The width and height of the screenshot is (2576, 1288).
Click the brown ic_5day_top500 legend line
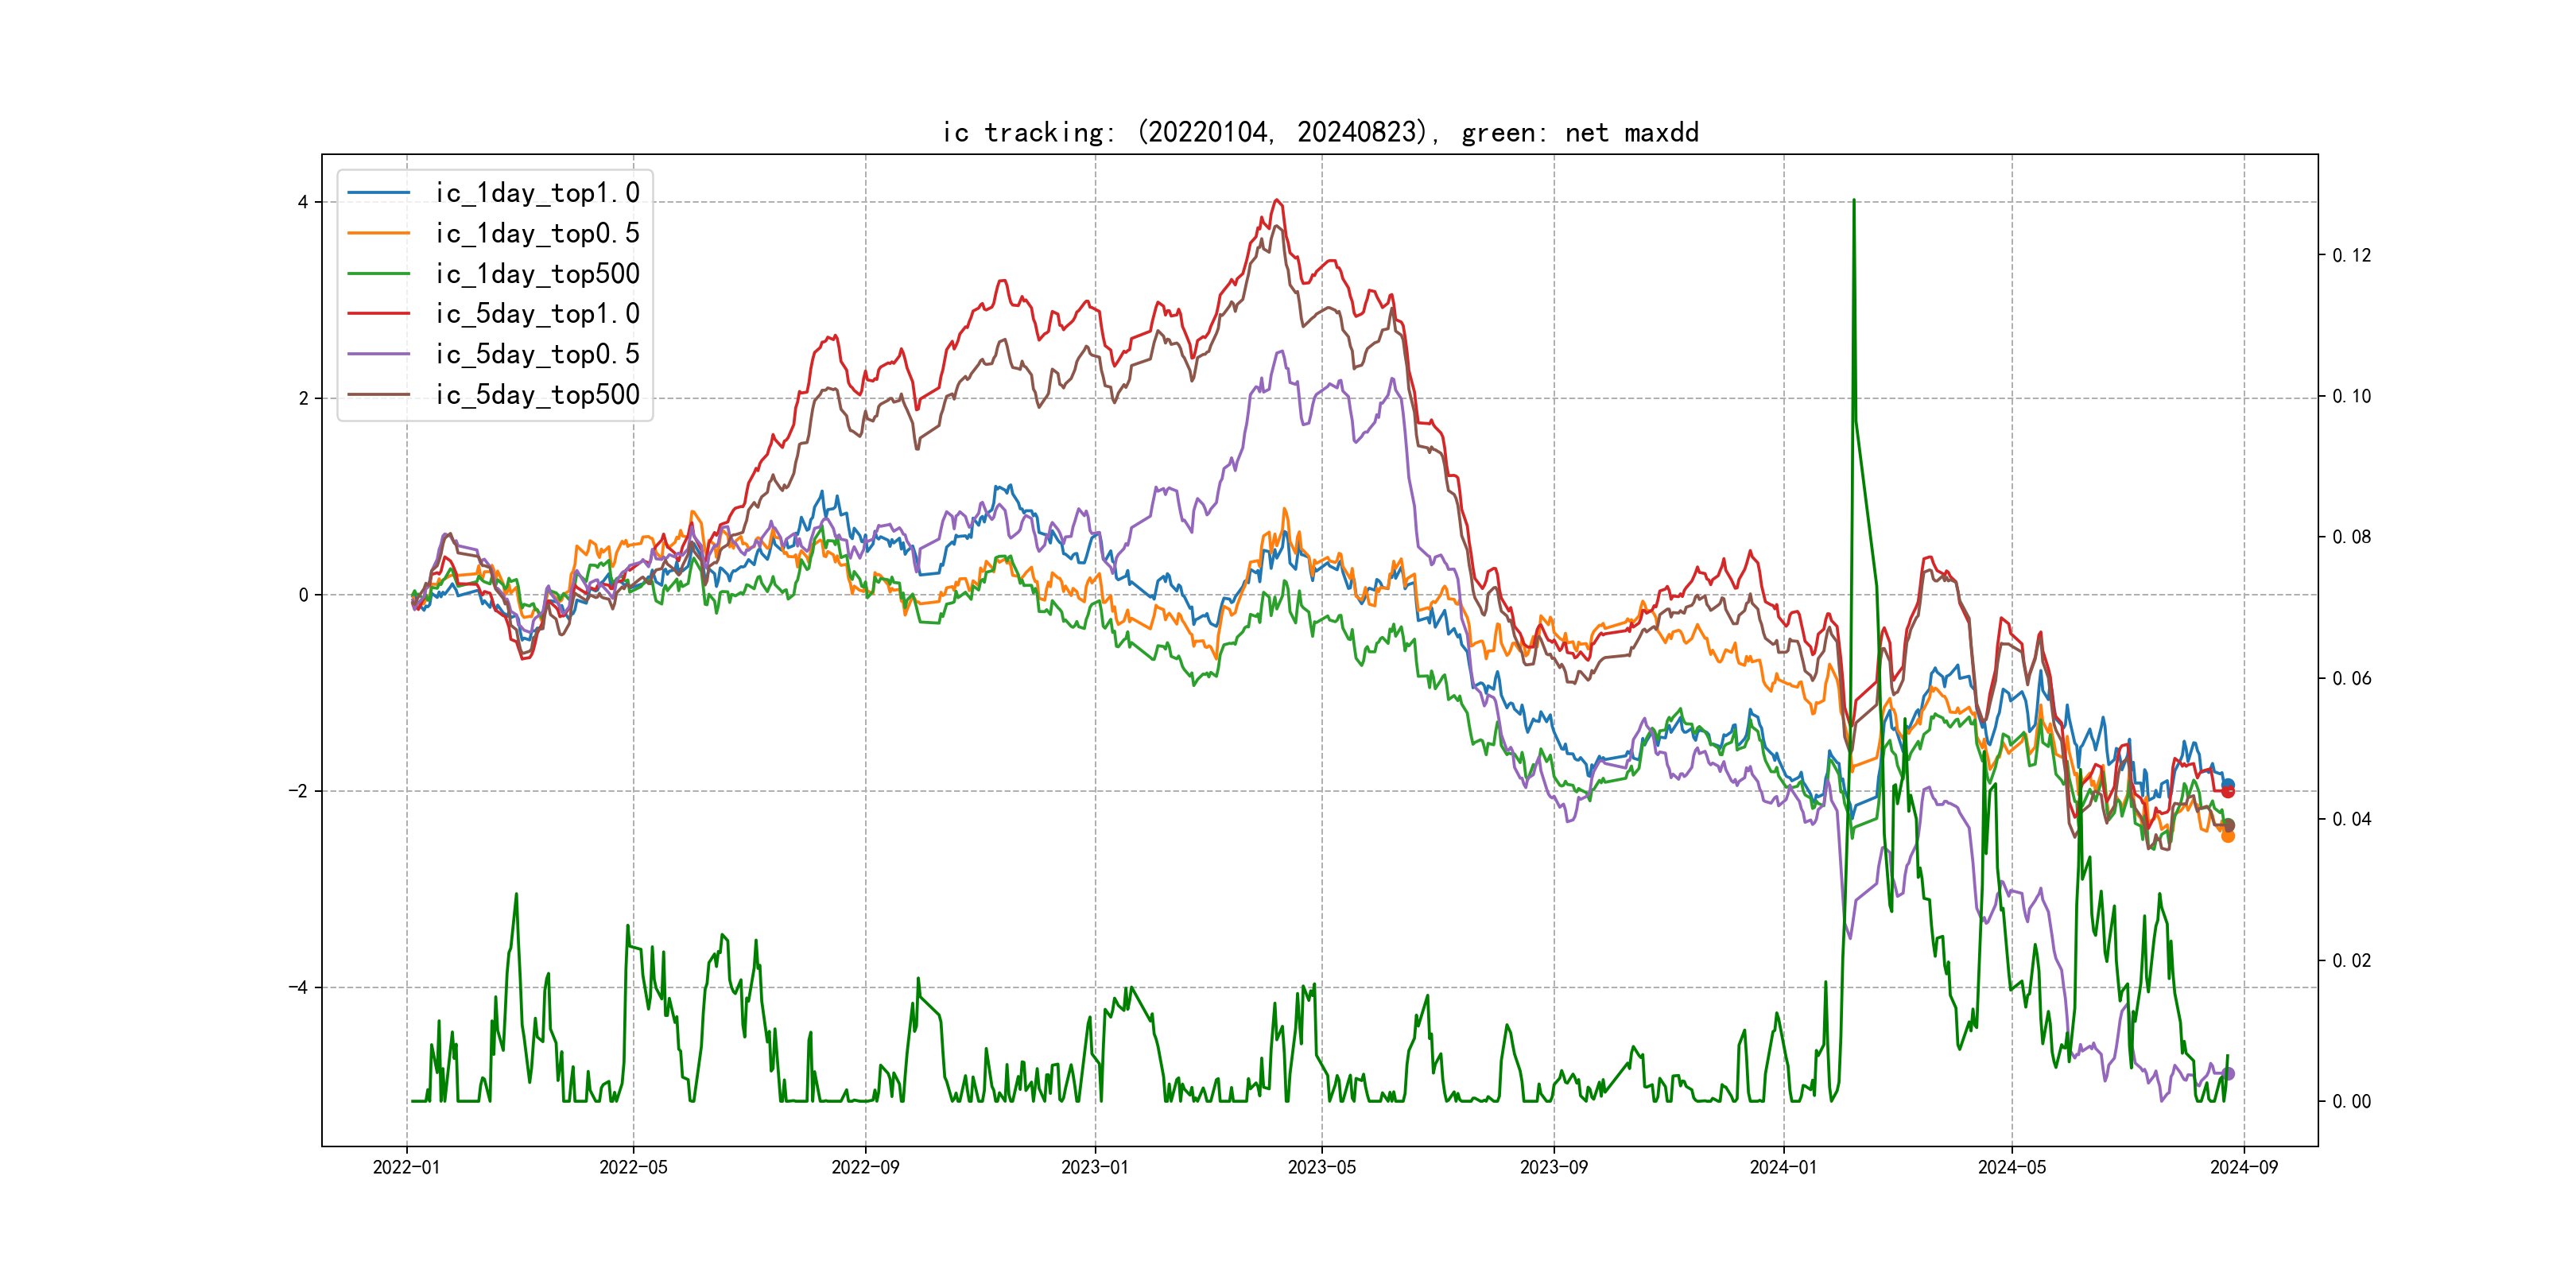tap(379, 394)
